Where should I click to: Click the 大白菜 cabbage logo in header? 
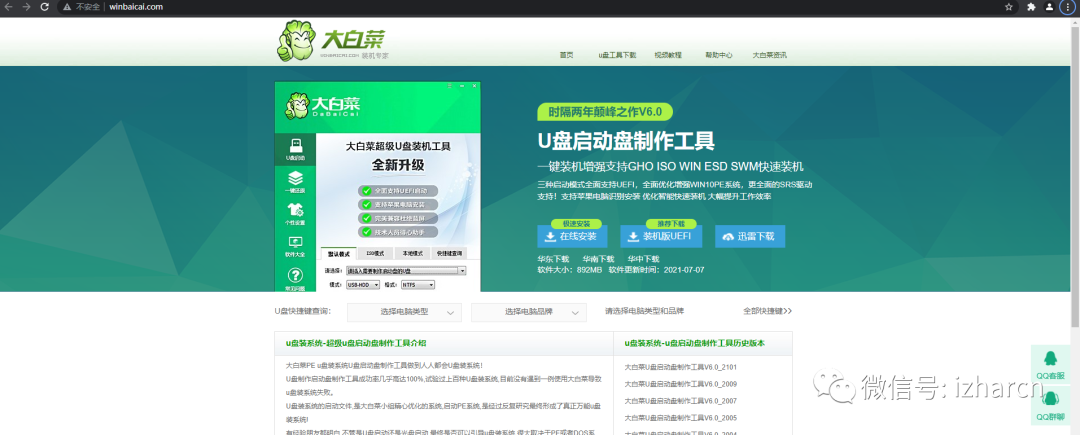[333, 40]
